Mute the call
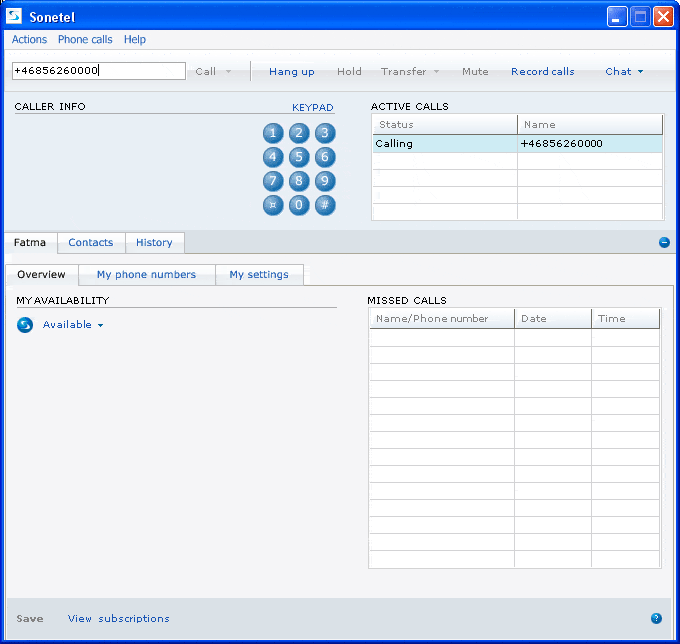Image resolution: width=680 pixels, height=644 pixels. [475, 72]
